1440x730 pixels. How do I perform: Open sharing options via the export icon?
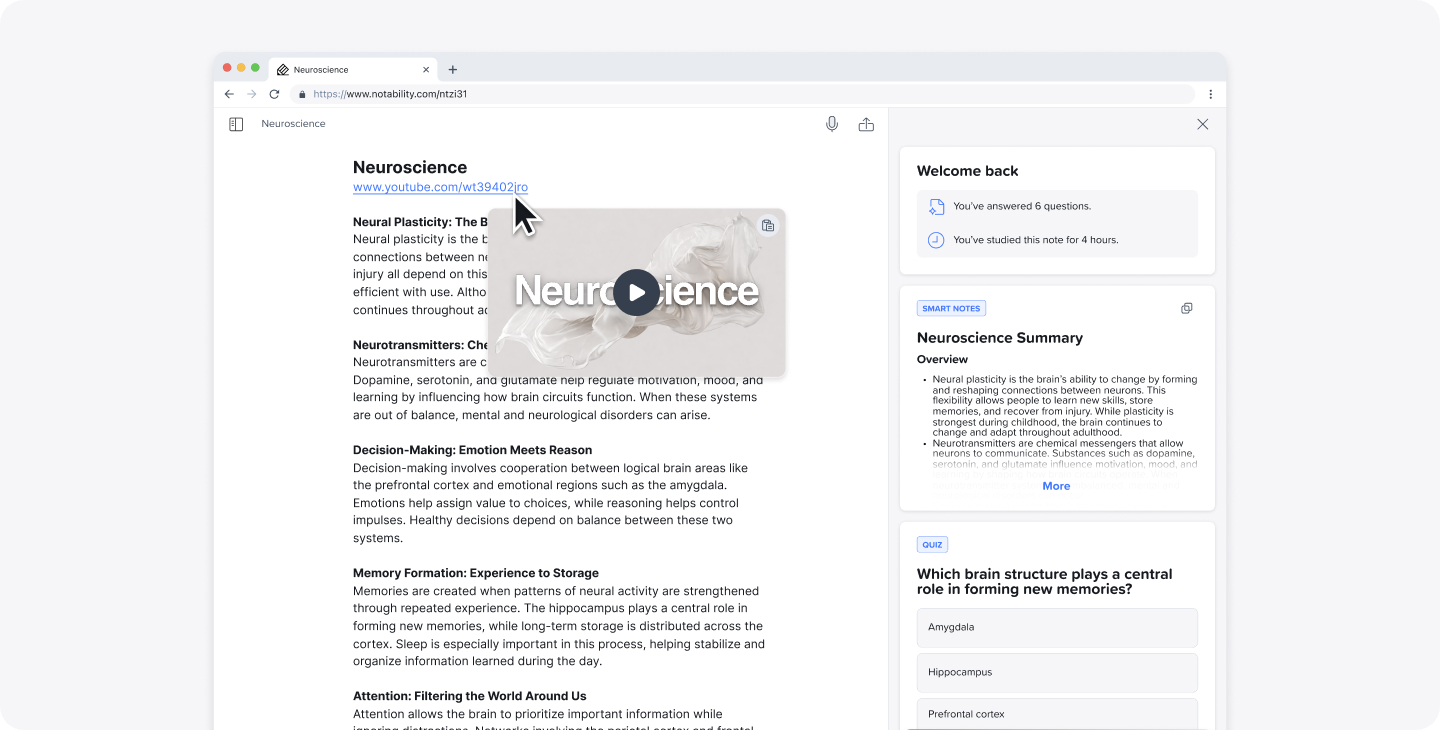[x=866, y=123]
